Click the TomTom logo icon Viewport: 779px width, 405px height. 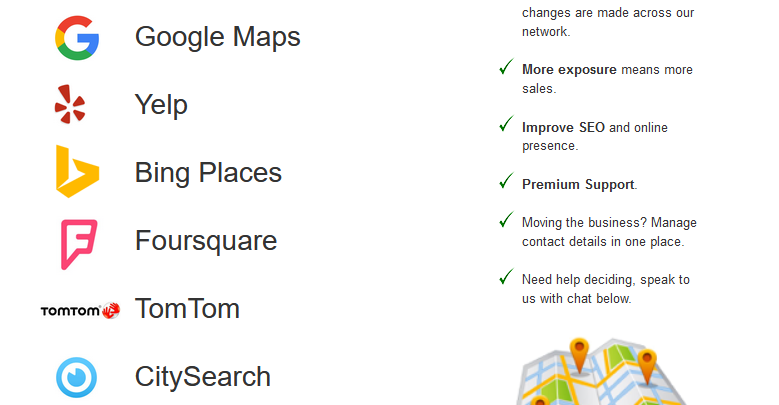(80, 310)
